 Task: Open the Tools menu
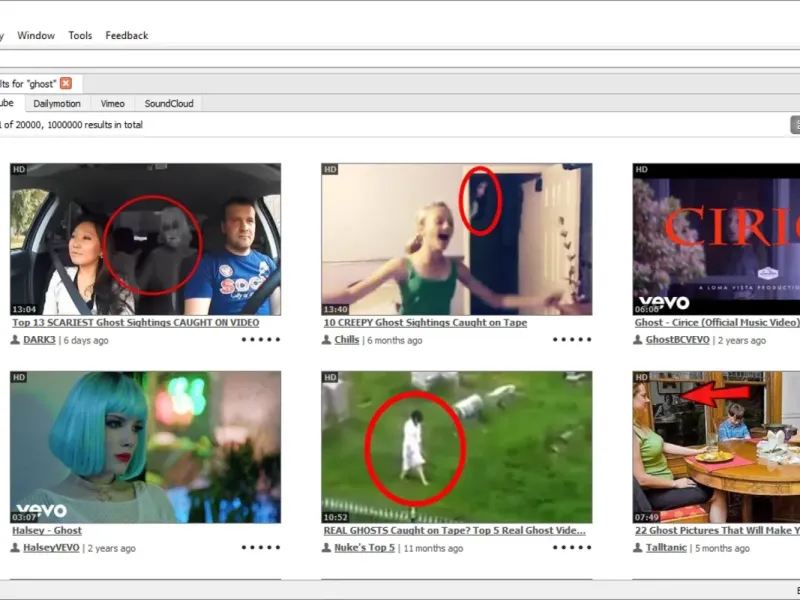click(x=80, y=35)
